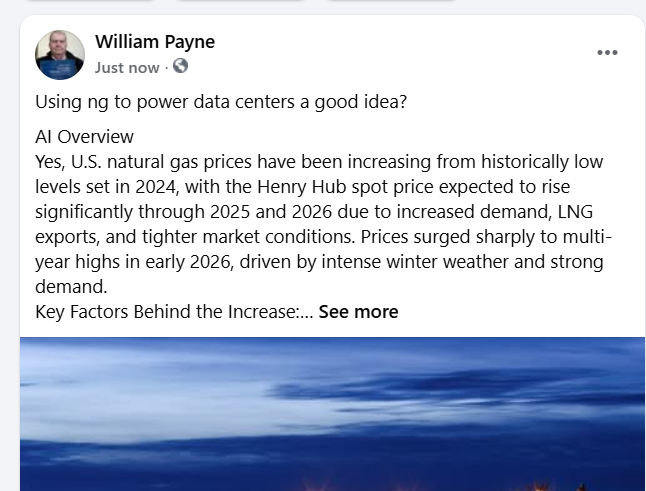Expand the post with "See more"
The height and width of the screenshot is (491, 646).
(358, 312)
